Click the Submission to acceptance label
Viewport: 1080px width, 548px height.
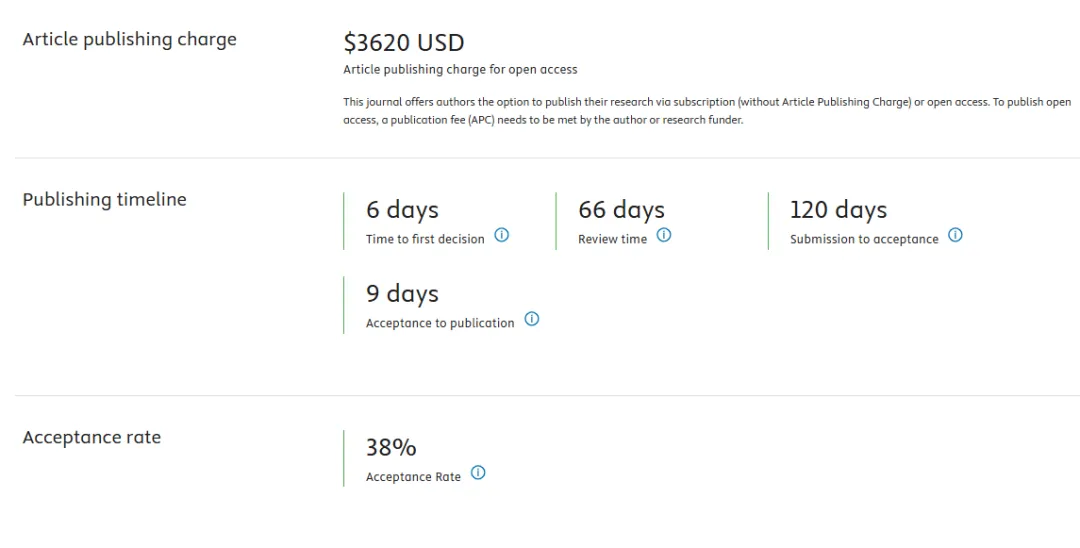[864, 239]
